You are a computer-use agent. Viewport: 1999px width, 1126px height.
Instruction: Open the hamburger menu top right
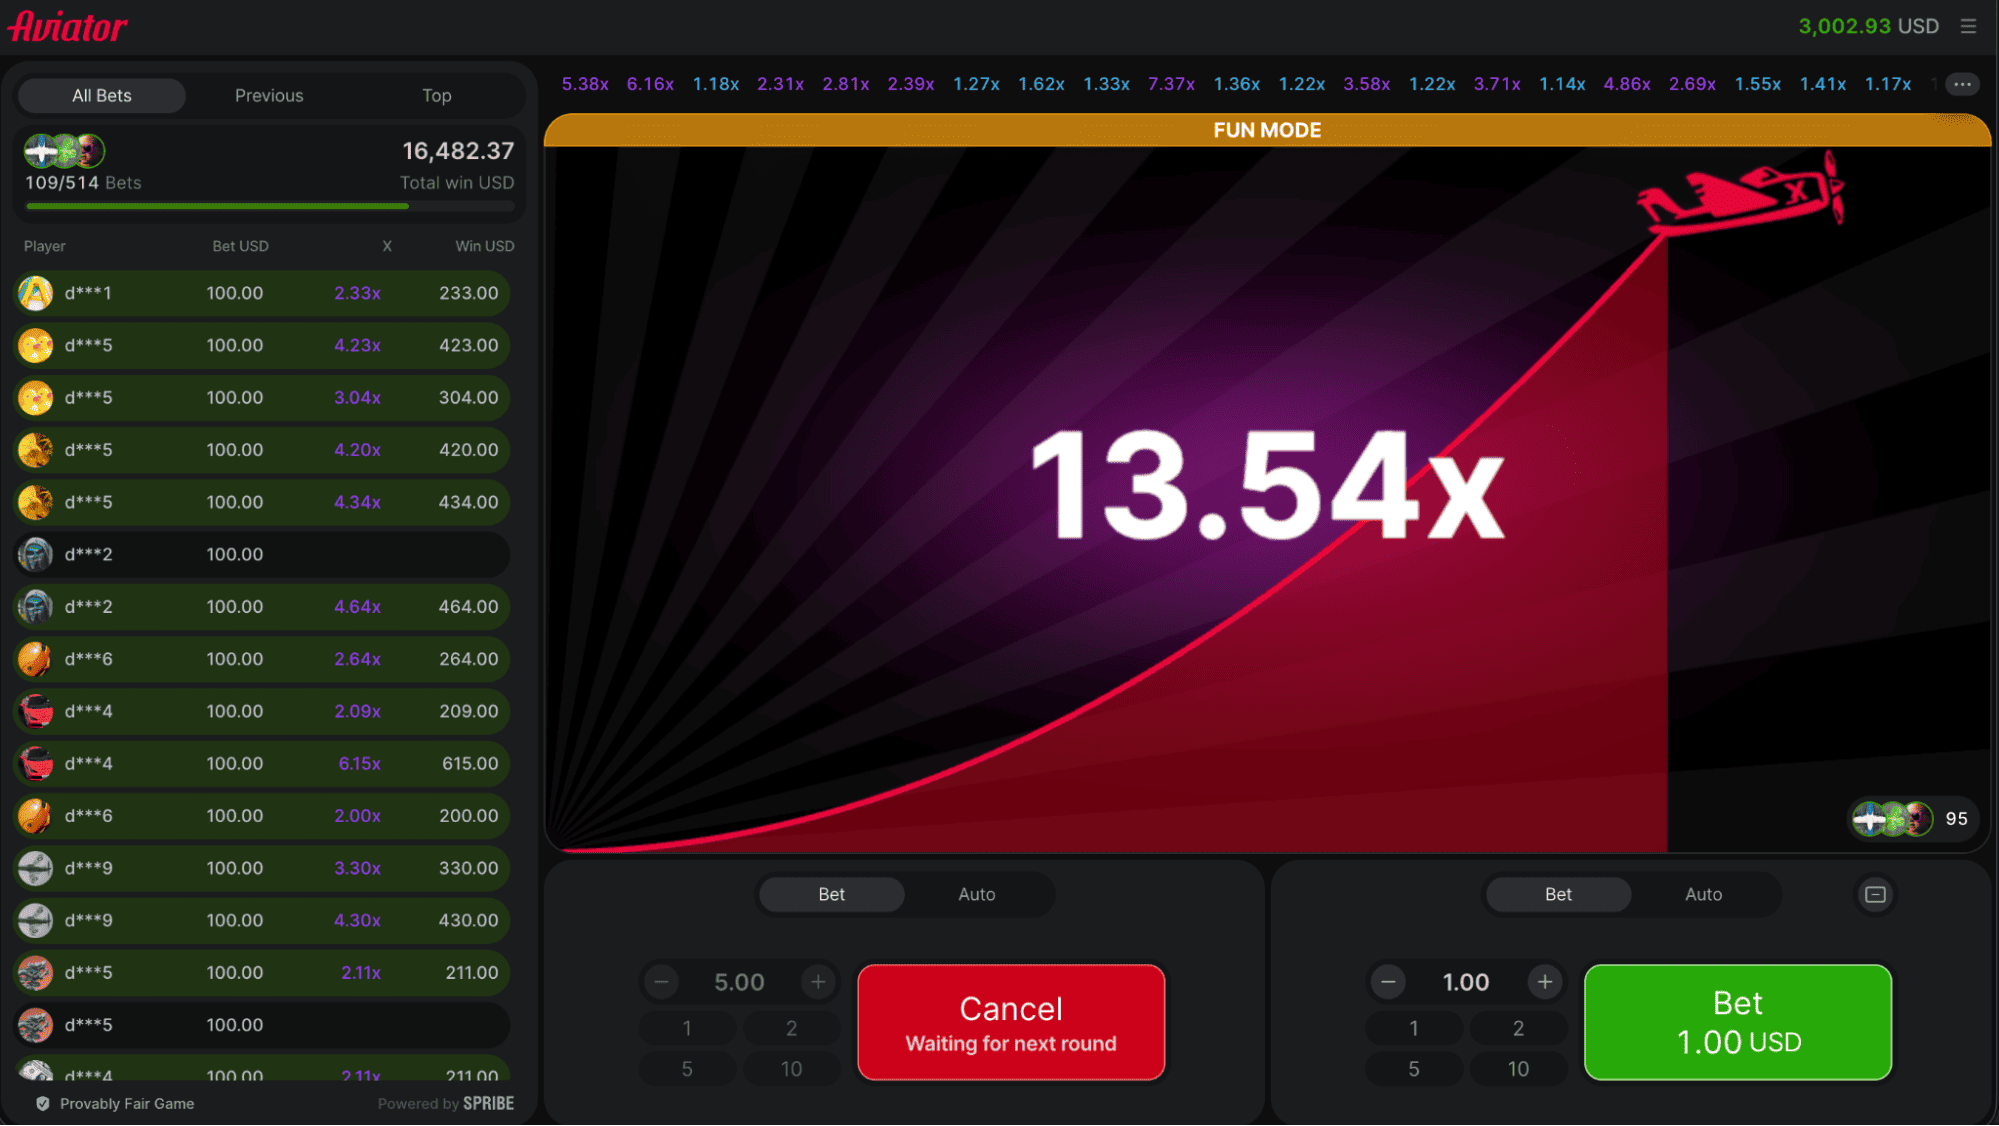[1968, 27]
